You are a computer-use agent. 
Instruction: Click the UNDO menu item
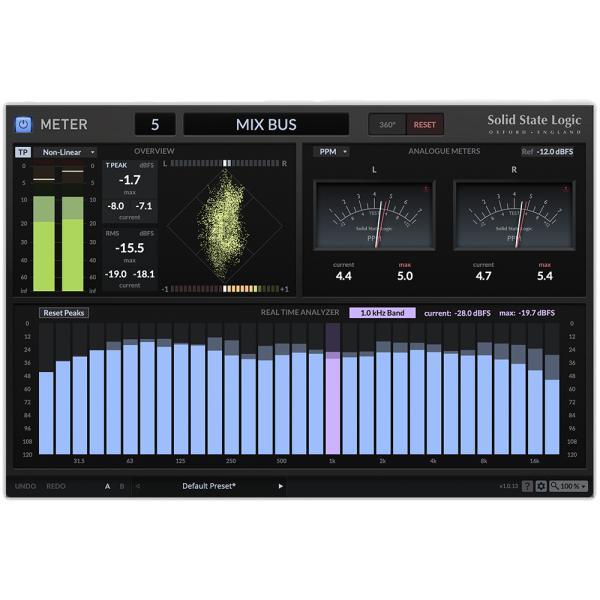tap(25, 486)
